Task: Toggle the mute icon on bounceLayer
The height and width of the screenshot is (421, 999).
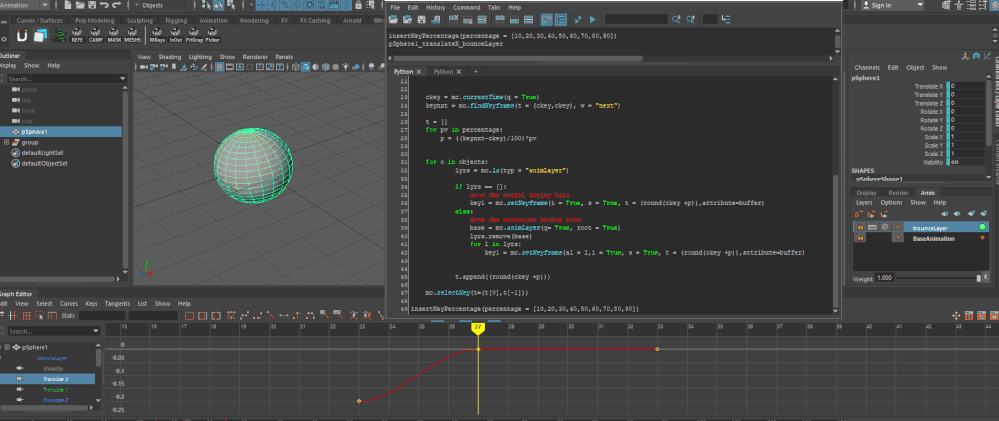Action: (x=885, y=227)
